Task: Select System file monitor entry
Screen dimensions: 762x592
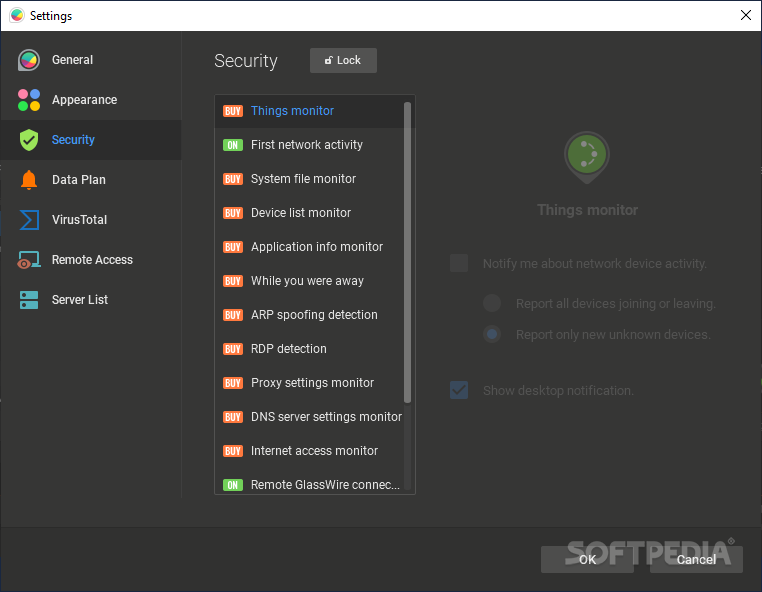Action: pyautogui.click(x=310, y=179)
